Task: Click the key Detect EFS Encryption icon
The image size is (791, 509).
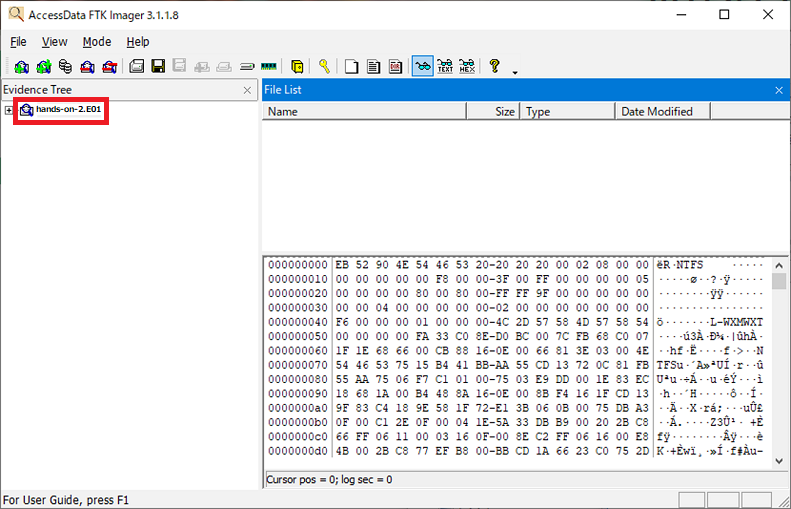Action: click(x=324, y=66)
